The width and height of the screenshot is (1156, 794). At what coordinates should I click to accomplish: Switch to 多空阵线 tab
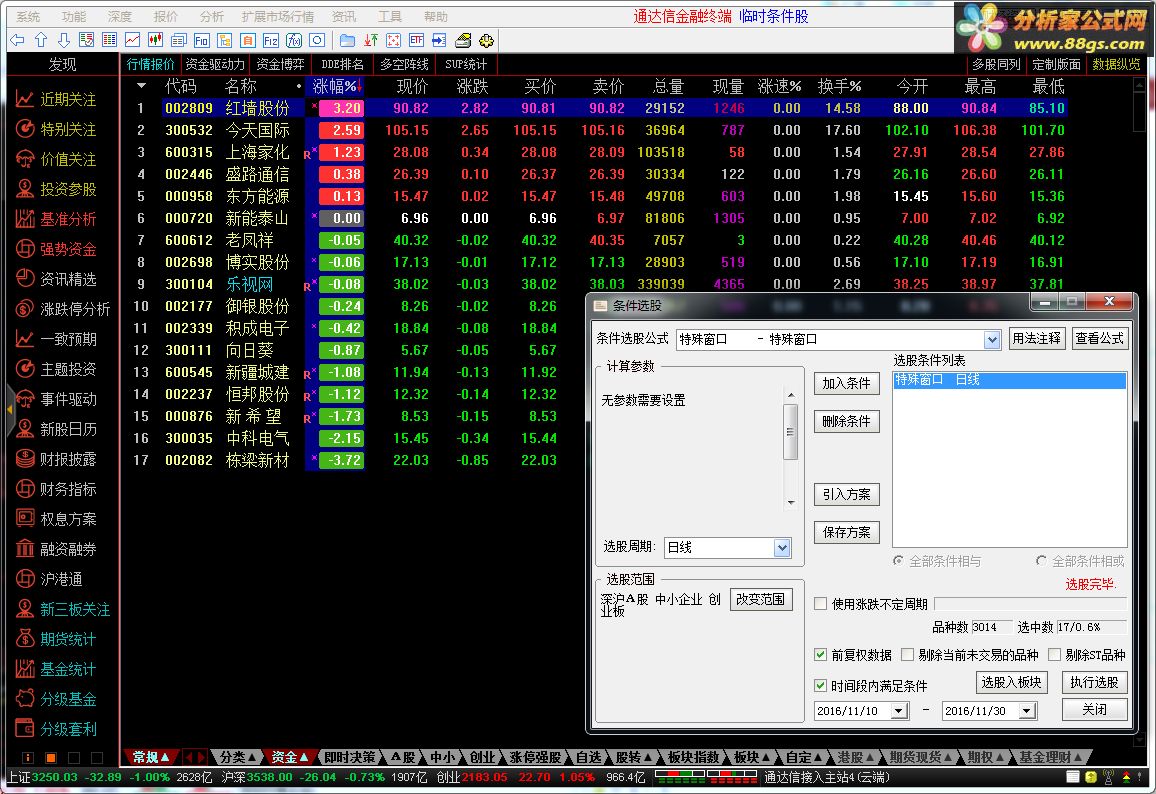pos(405,65)
